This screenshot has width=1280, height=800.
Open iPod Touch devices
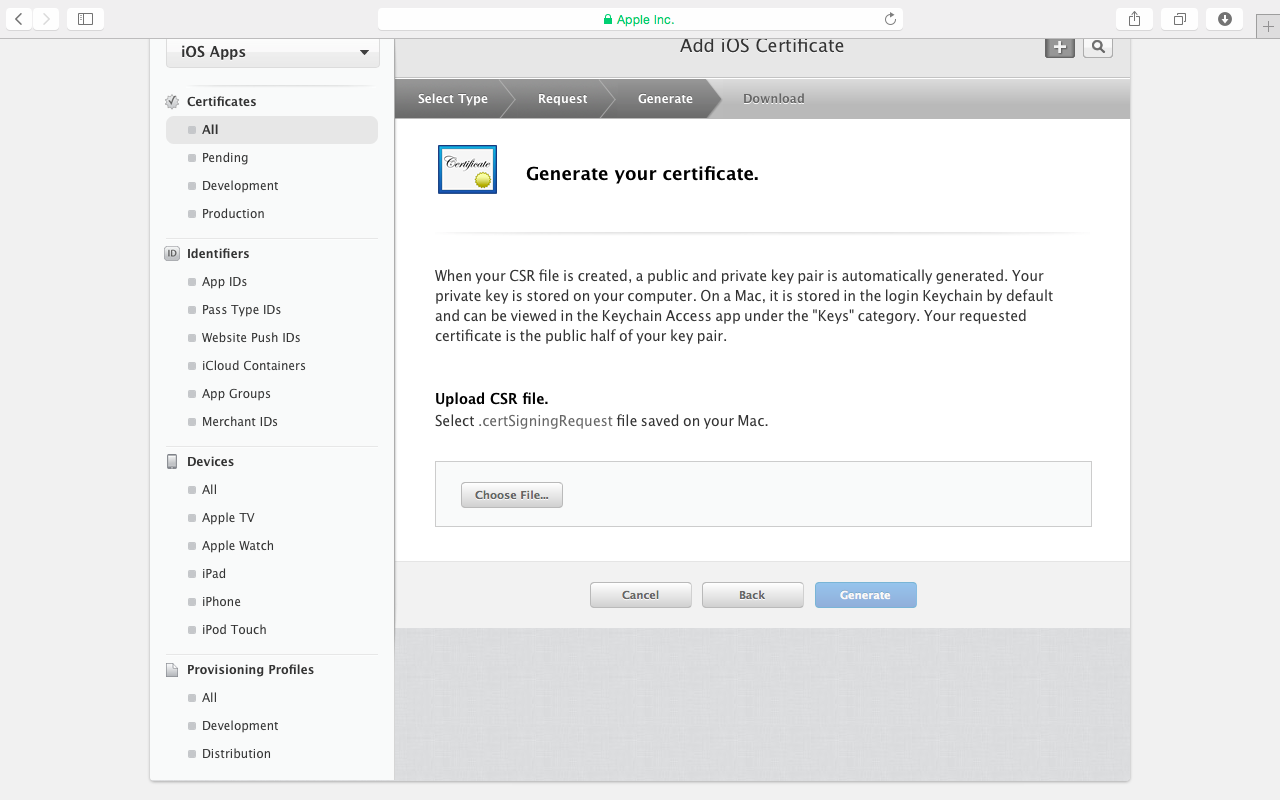pos(234,630)
